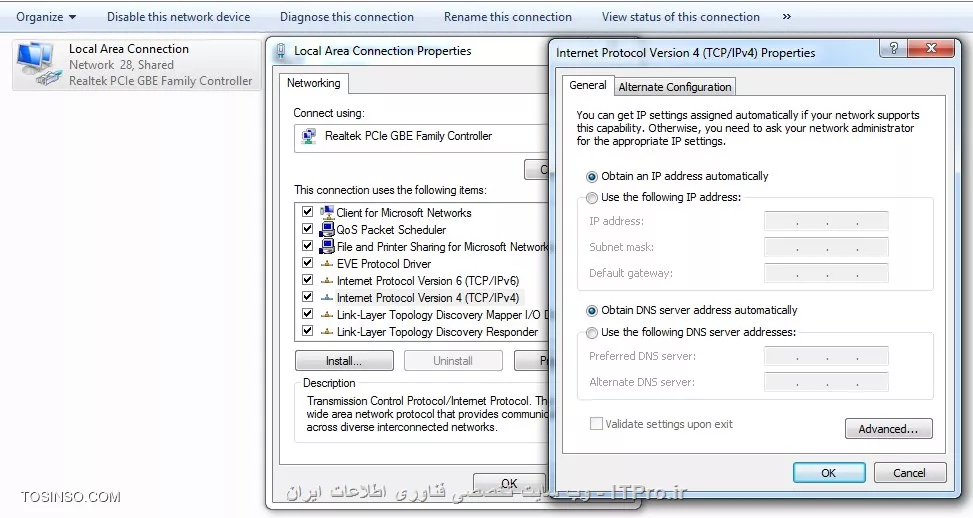
Task: Click the Alternate DNS server field
Action: pos(826,383)
